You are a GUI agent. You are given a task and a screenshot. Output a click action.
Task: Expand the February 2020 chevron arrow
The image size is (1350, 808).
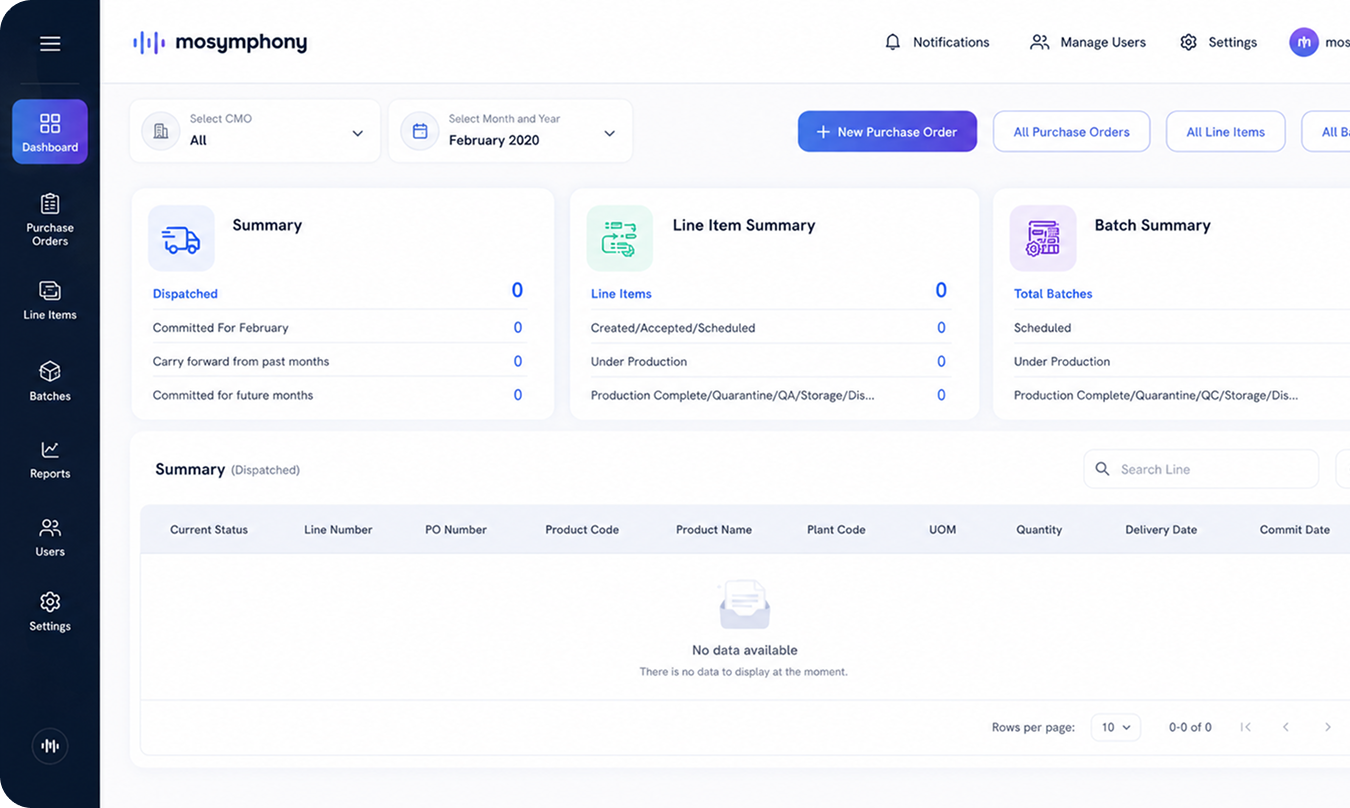610,133
